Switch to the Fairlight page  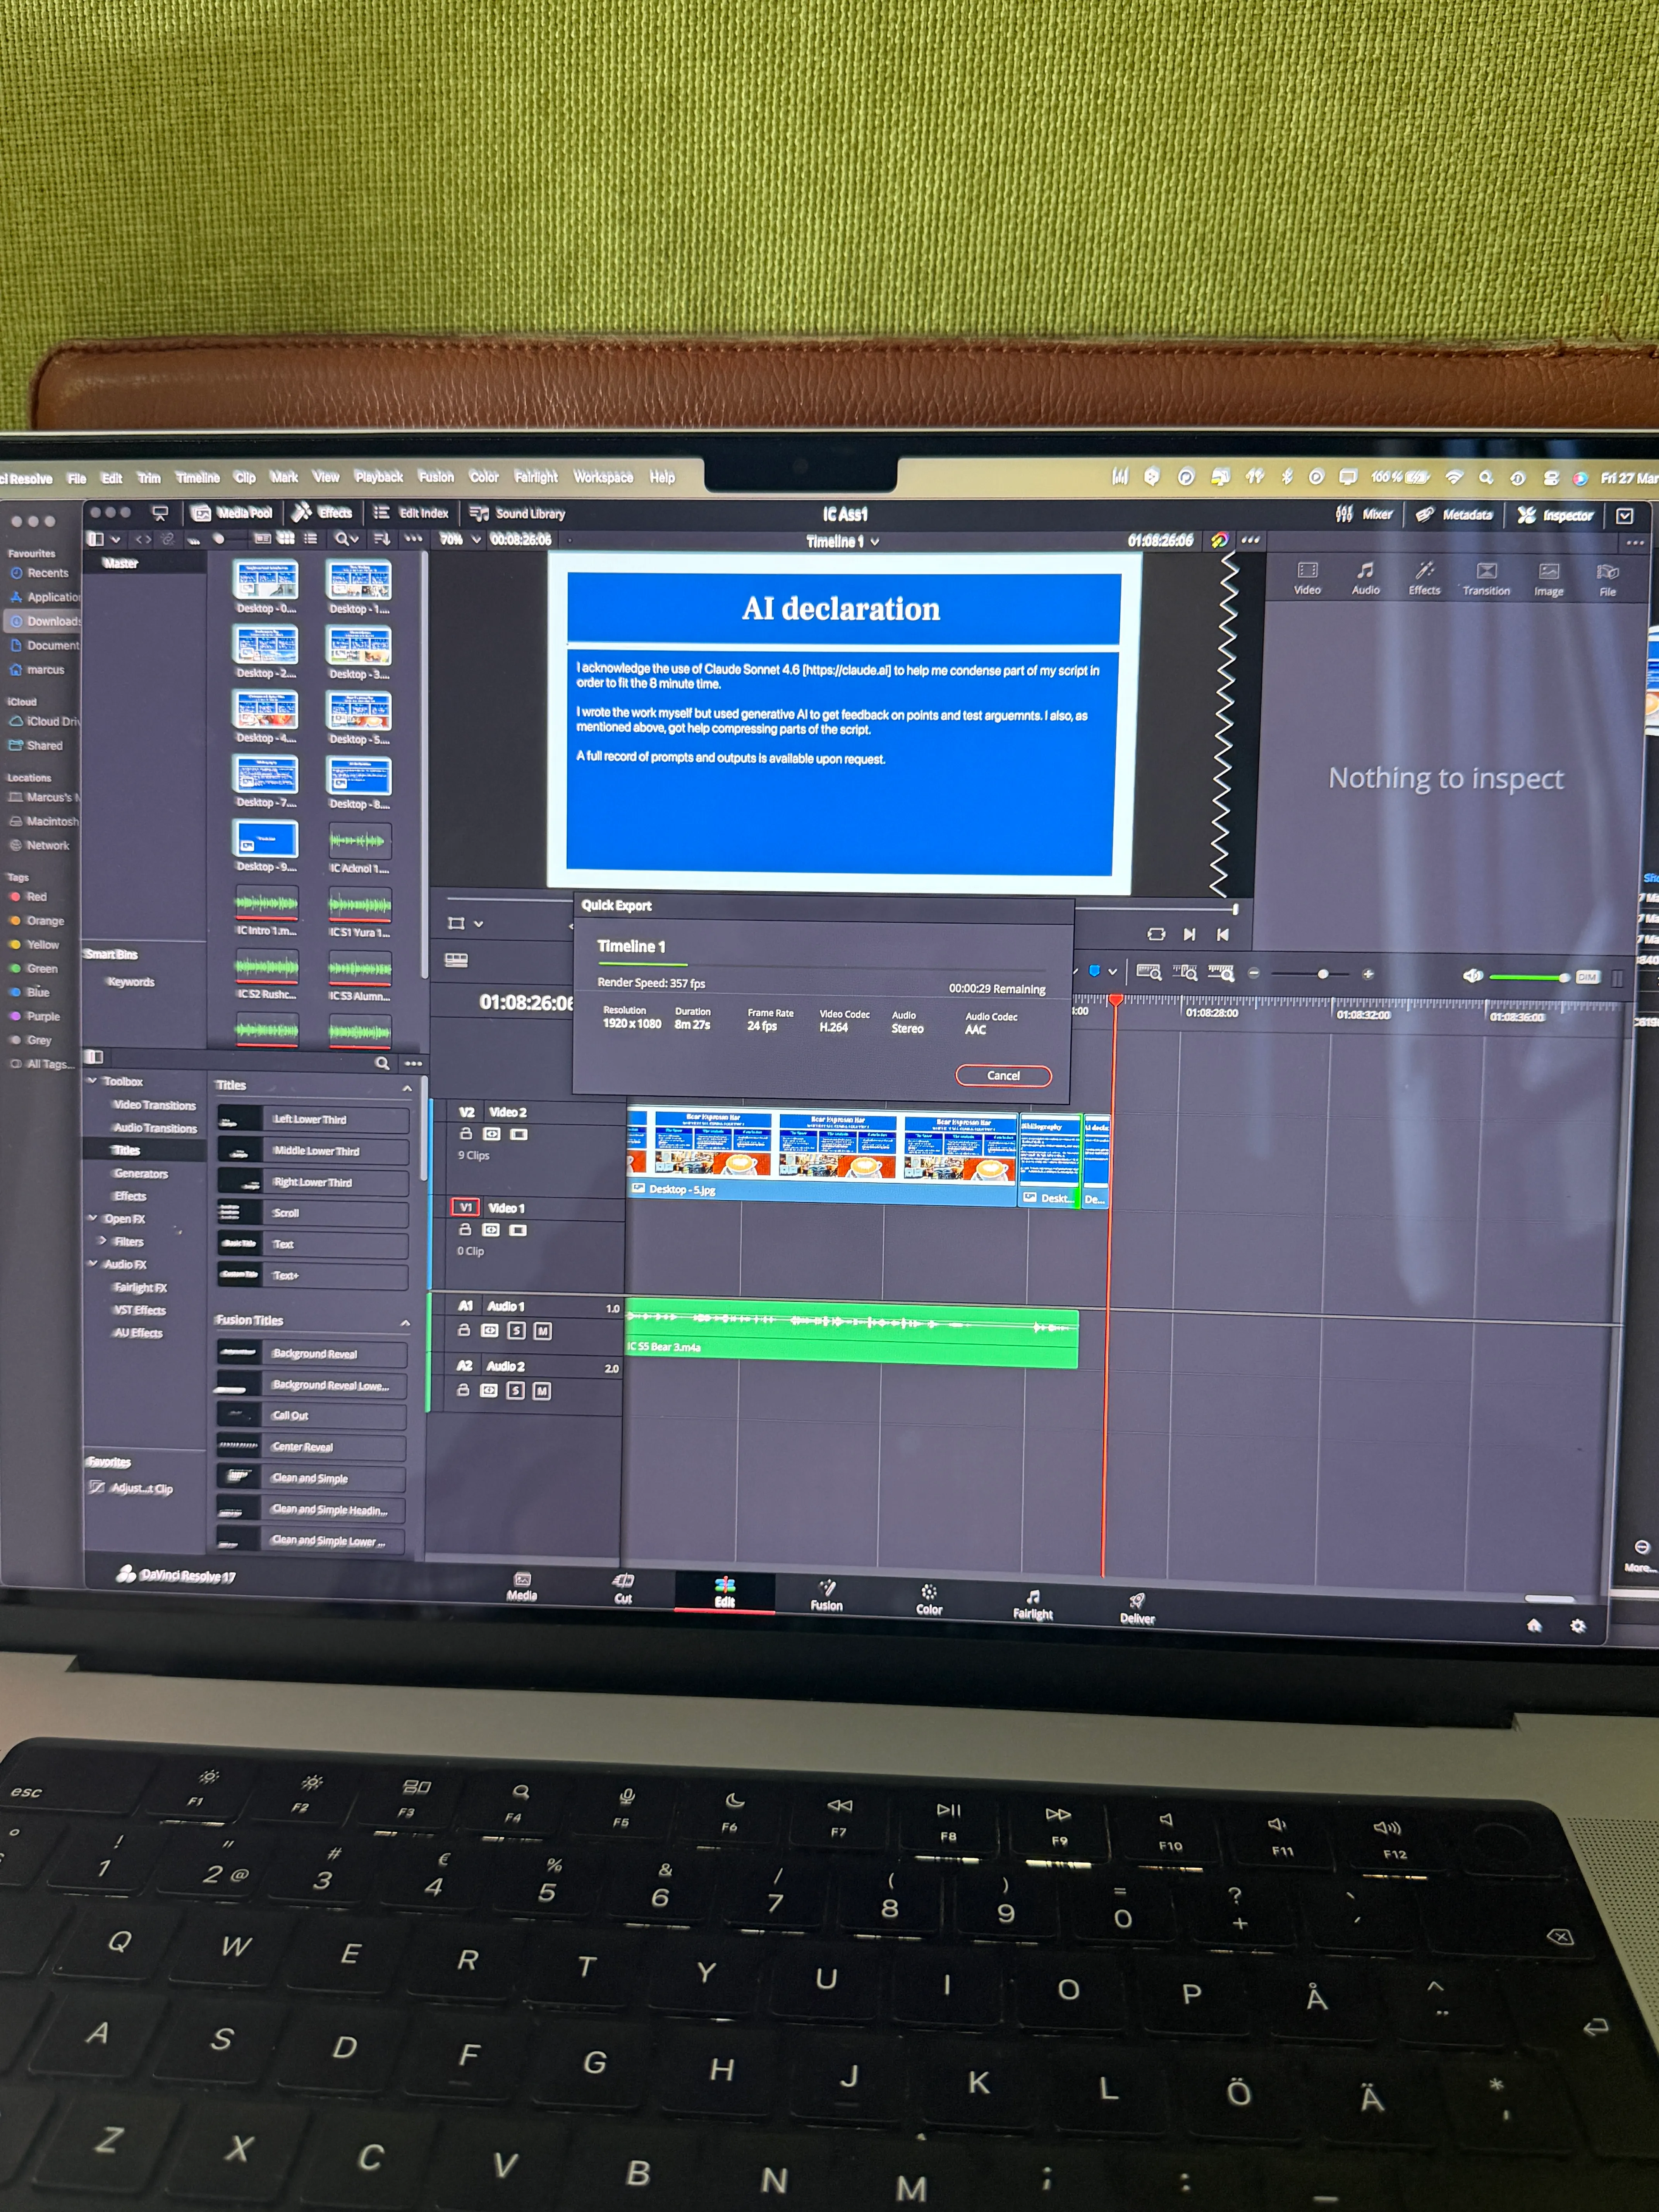pos(1033,1605)
